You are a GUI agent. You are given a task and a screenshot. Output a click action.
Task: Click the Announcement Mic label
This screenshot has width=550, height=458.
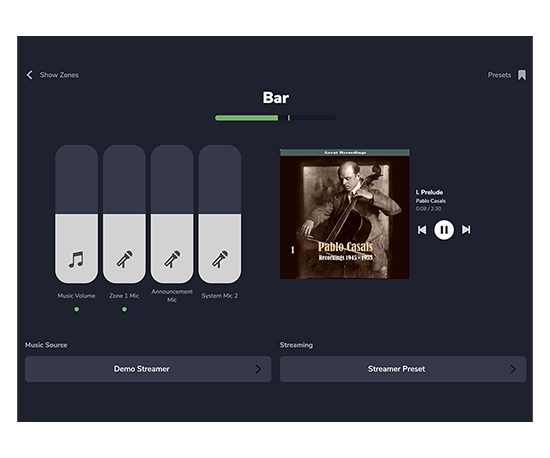tap(172, 296)
